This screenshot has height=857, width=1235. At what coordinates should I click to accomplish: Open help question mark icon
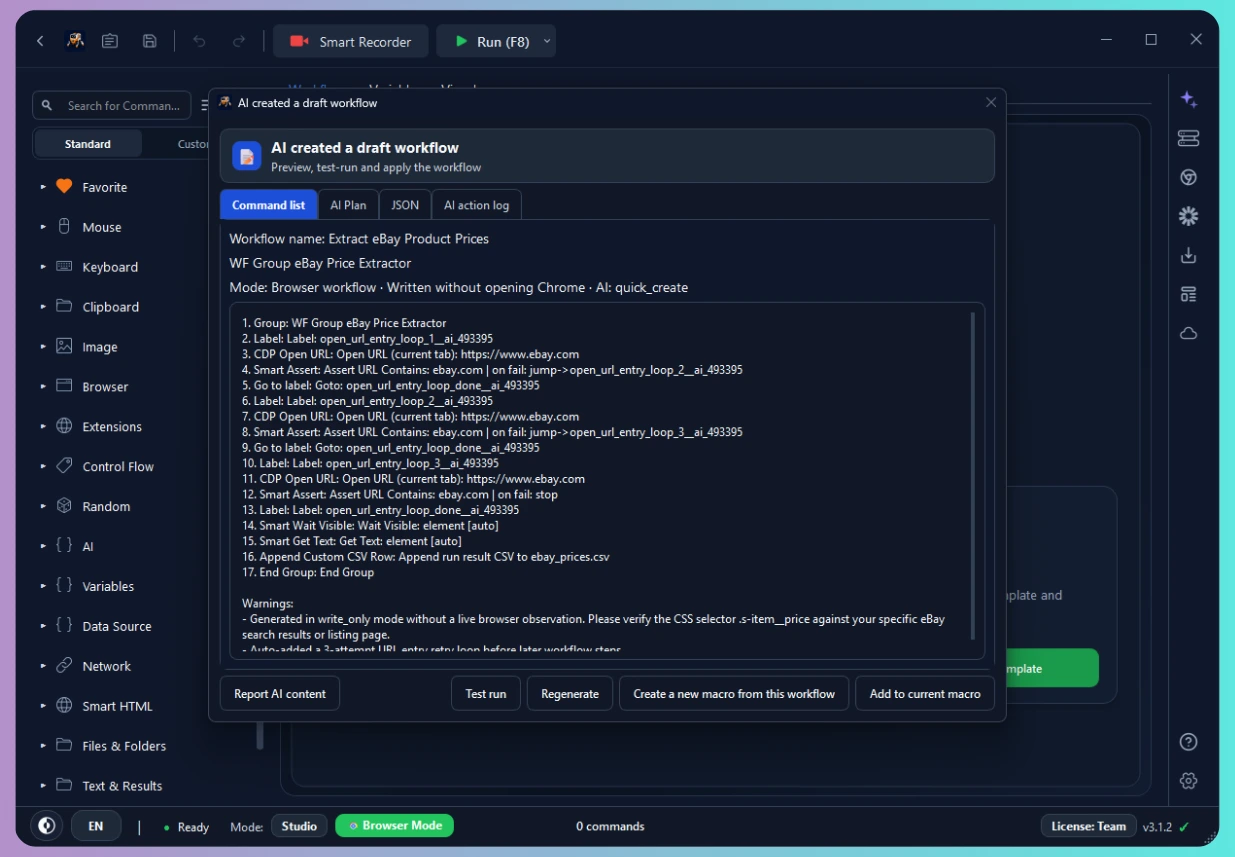pos(1188,741)
